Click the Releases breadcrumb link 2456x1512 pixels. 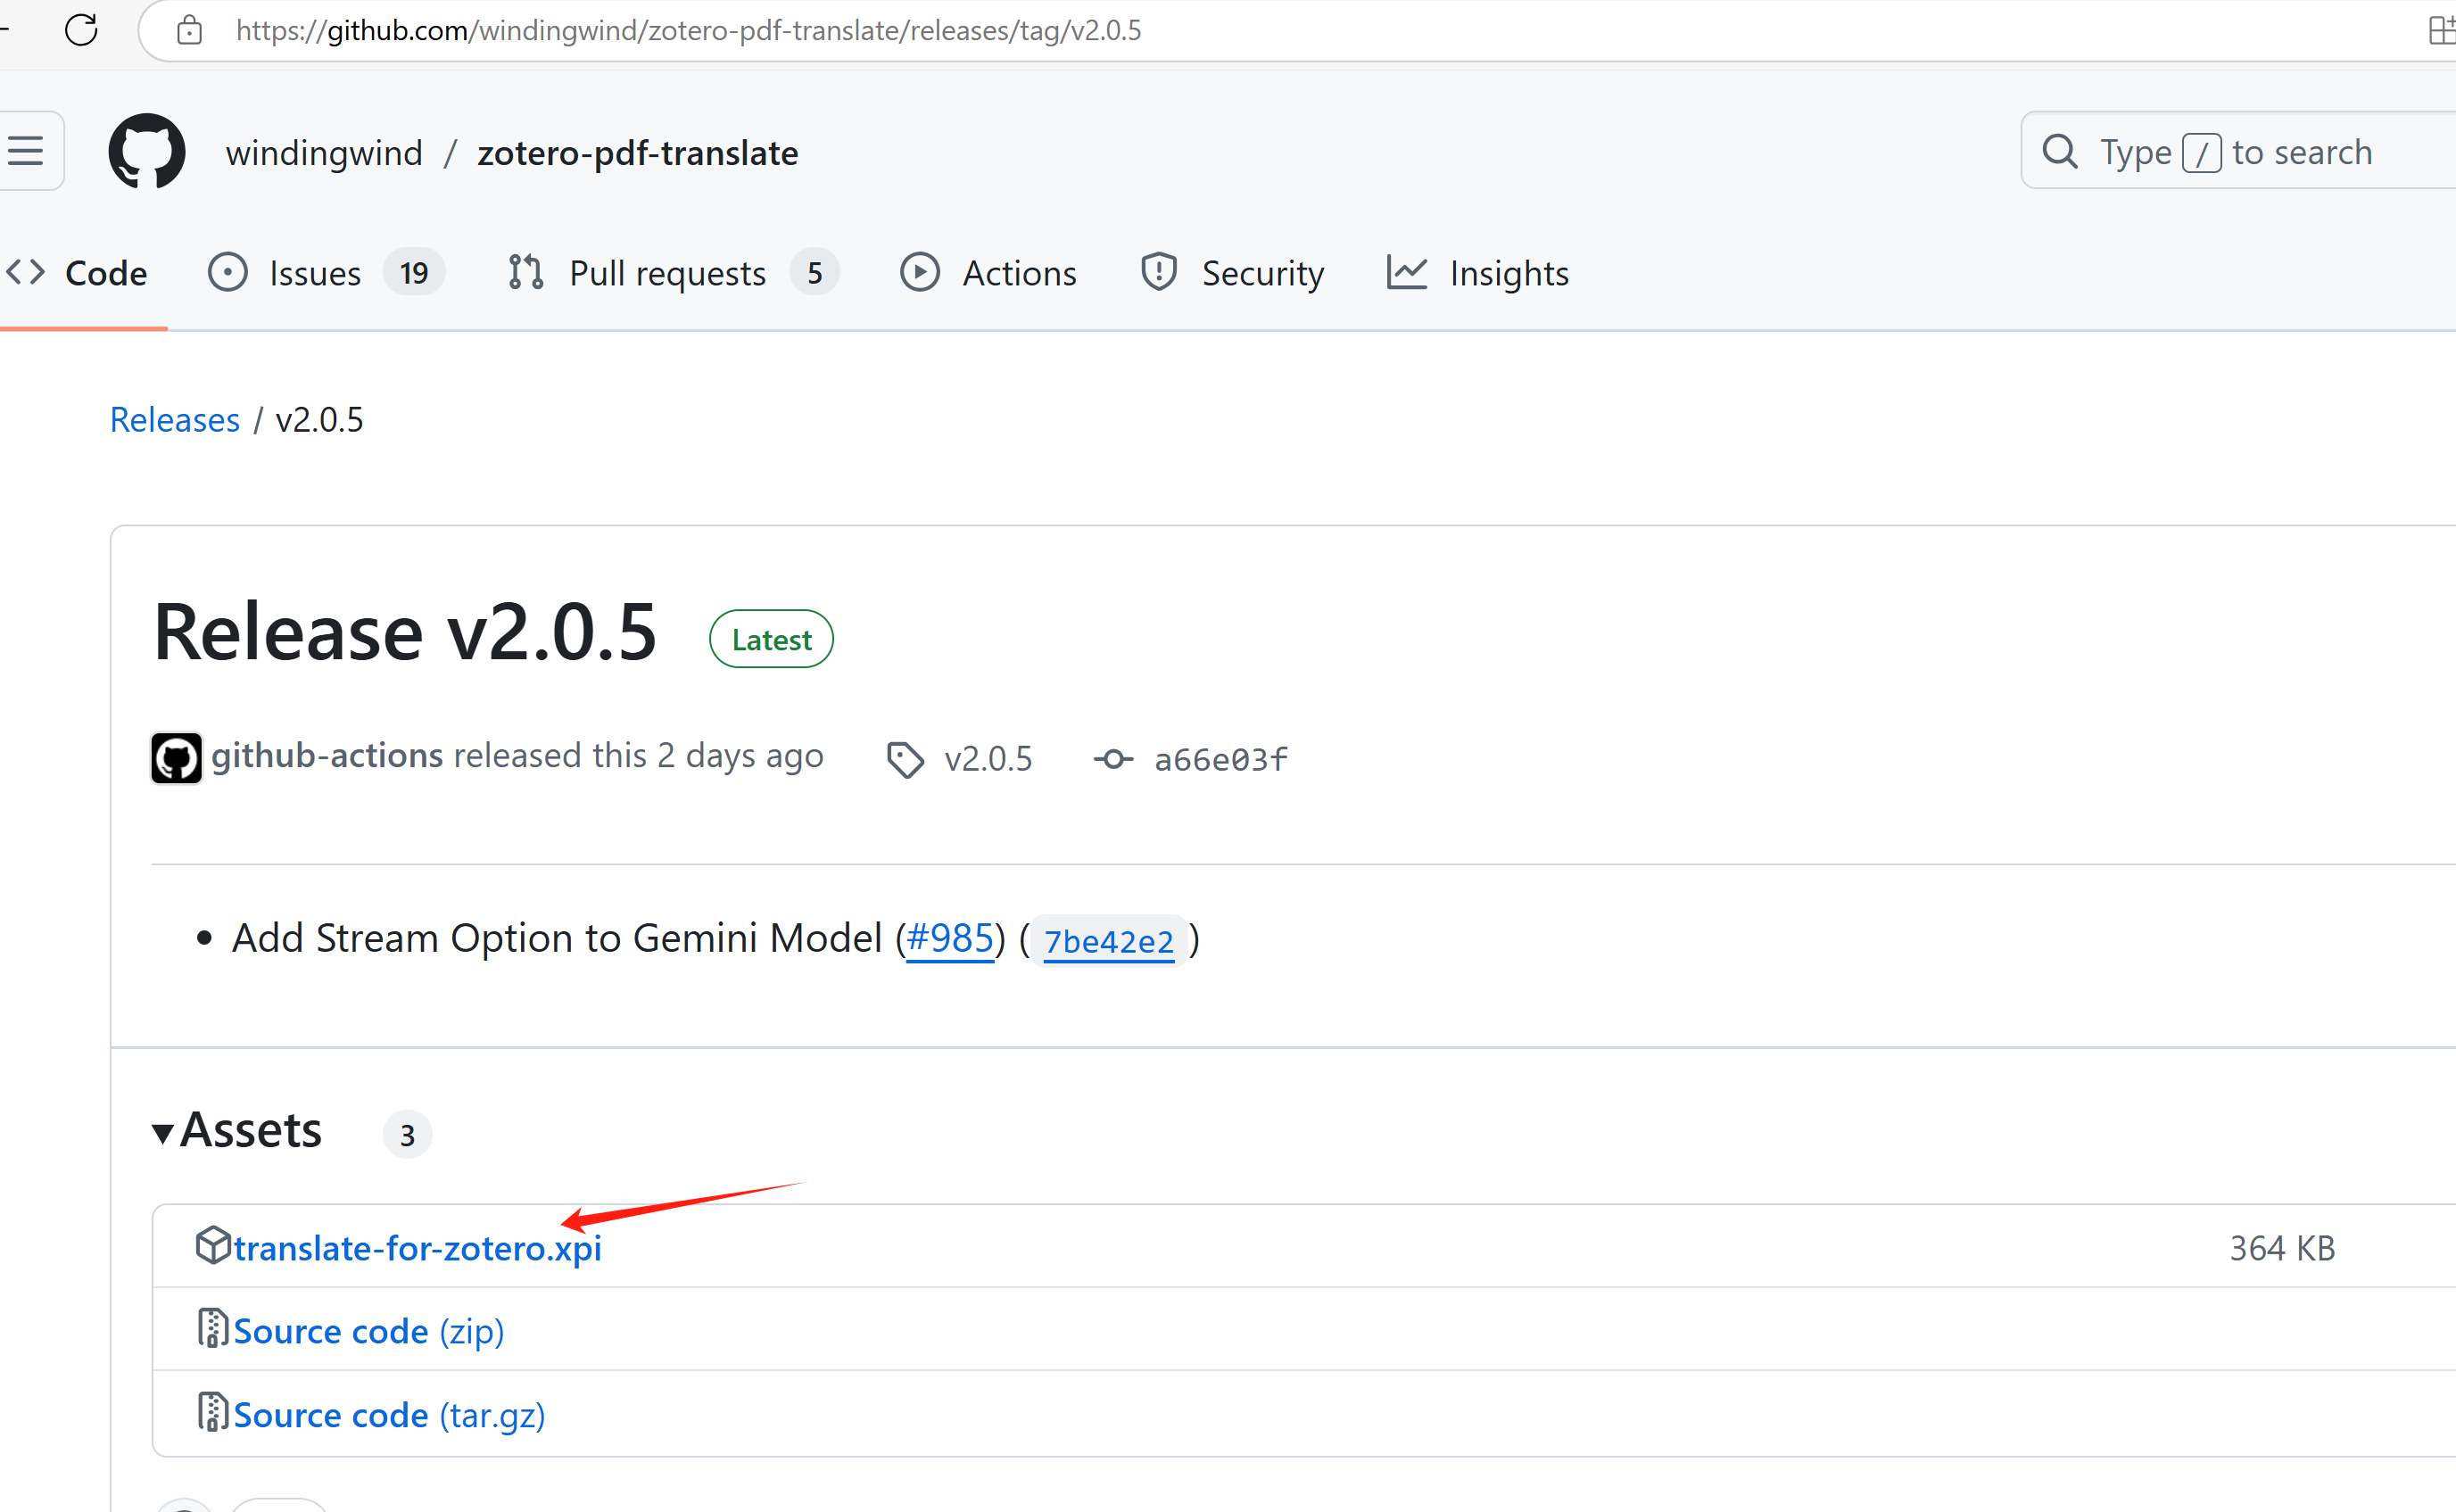[175, 420]
